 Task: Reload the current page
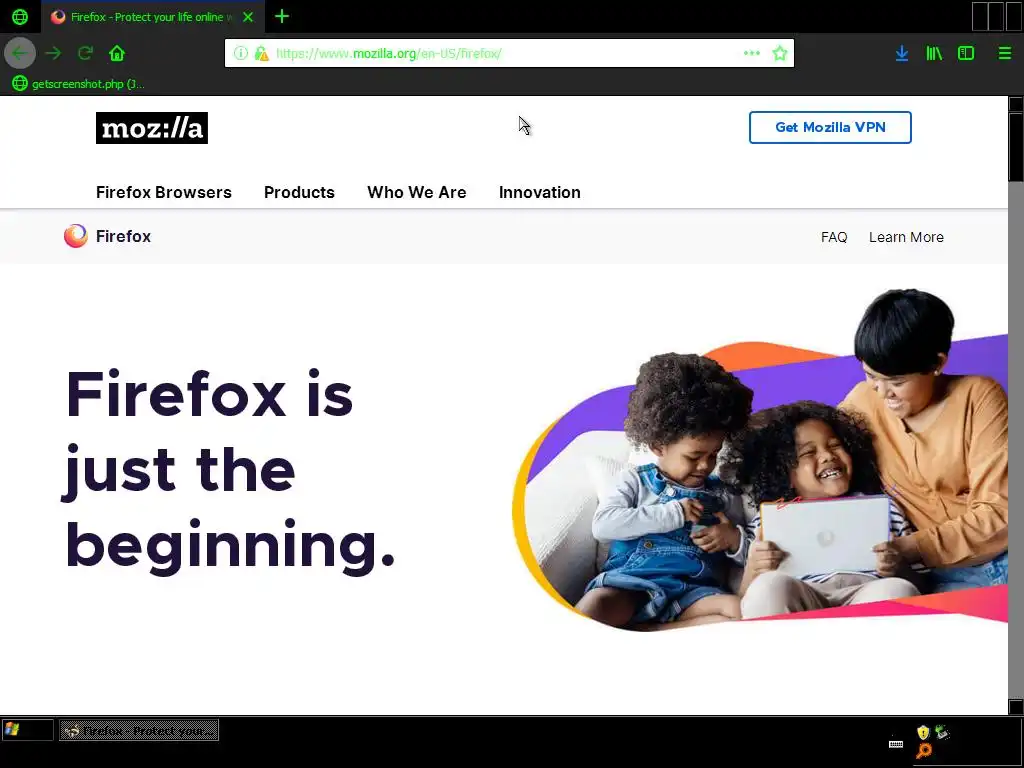(x=85, y=53)
